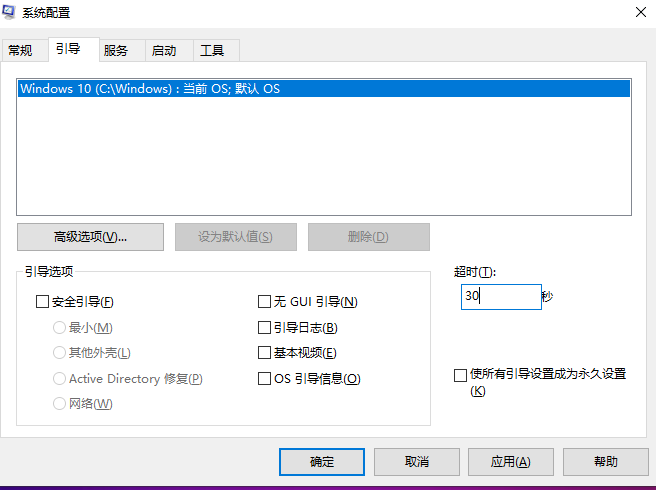Image resolution: width=656 pixels, height=490 pixels.
Task: Check 使所有引导设置成为永久设置(K)
Action: pyautogui.click(x=460, y=375)
